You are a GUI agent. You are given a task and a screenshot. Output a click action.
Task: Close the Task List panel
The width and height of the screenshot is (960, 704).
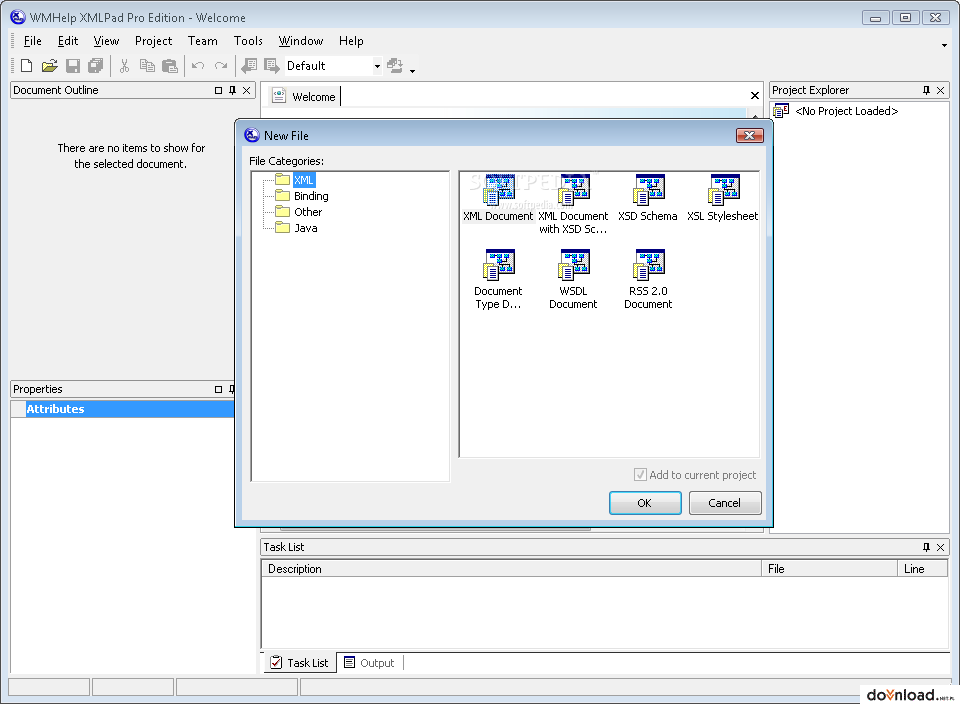[x=941, y=547]
